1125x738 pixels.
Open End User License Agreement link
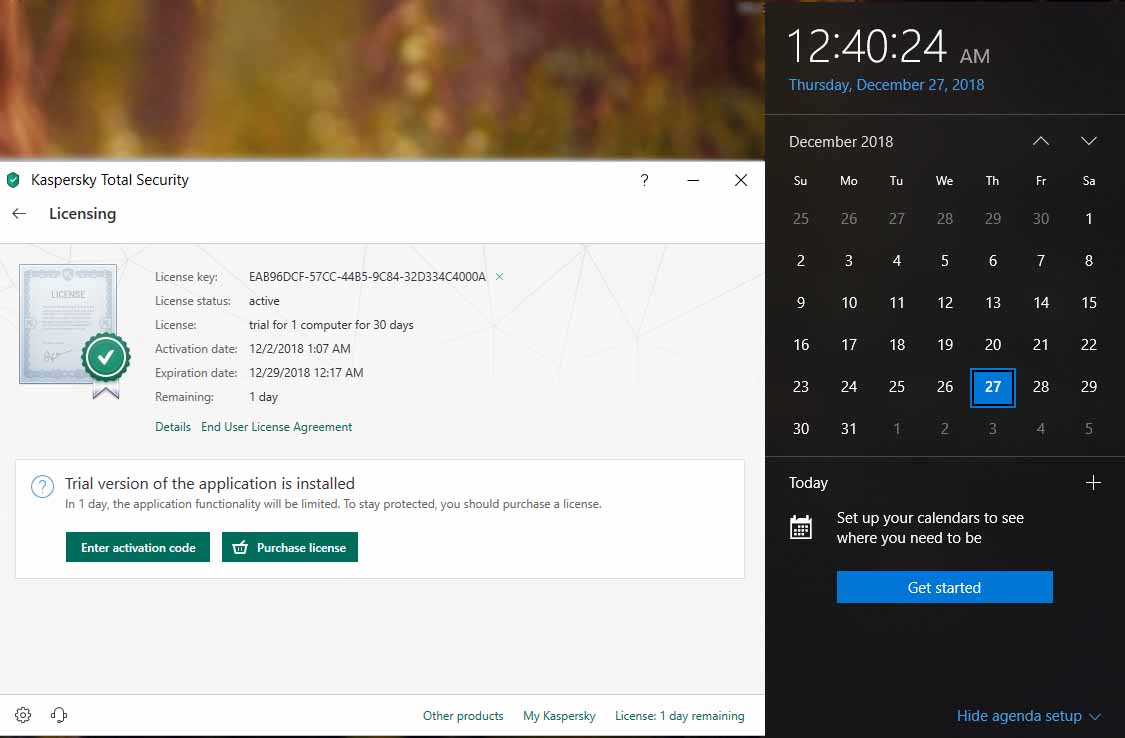coord(276,427)
